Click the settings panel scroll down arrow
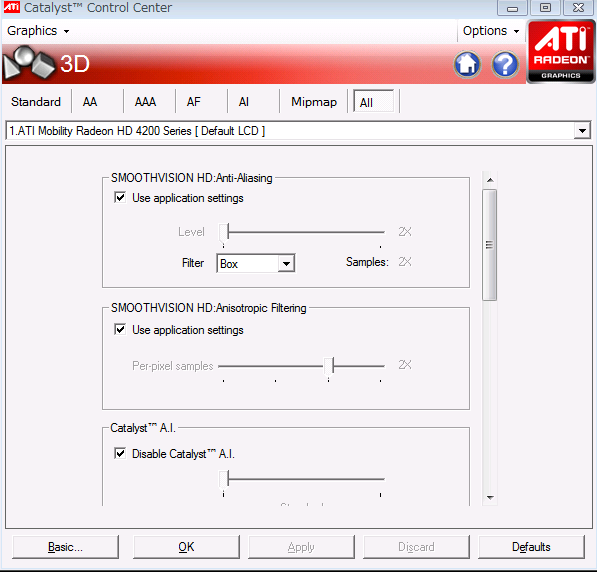597x572 pixels. point(490,497)
